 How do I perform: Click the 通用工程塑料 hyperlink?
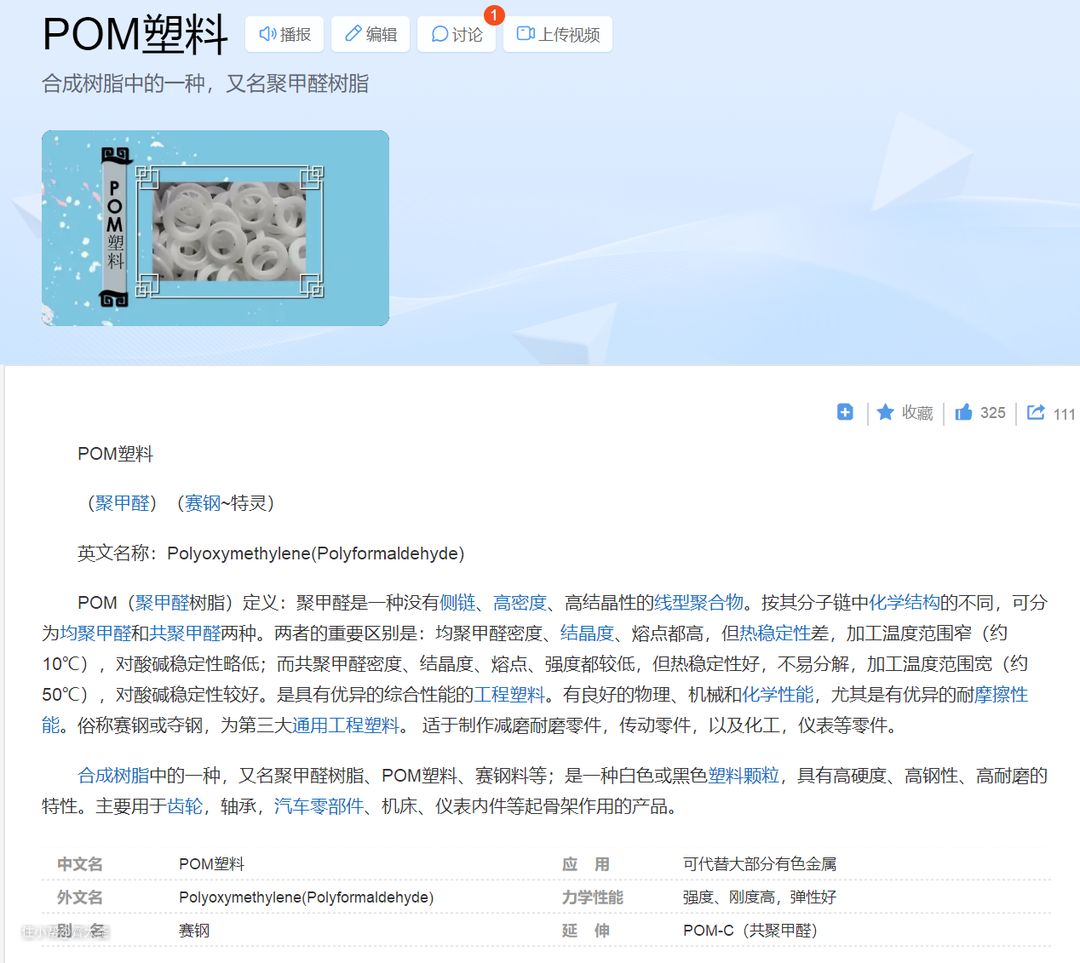345,725
